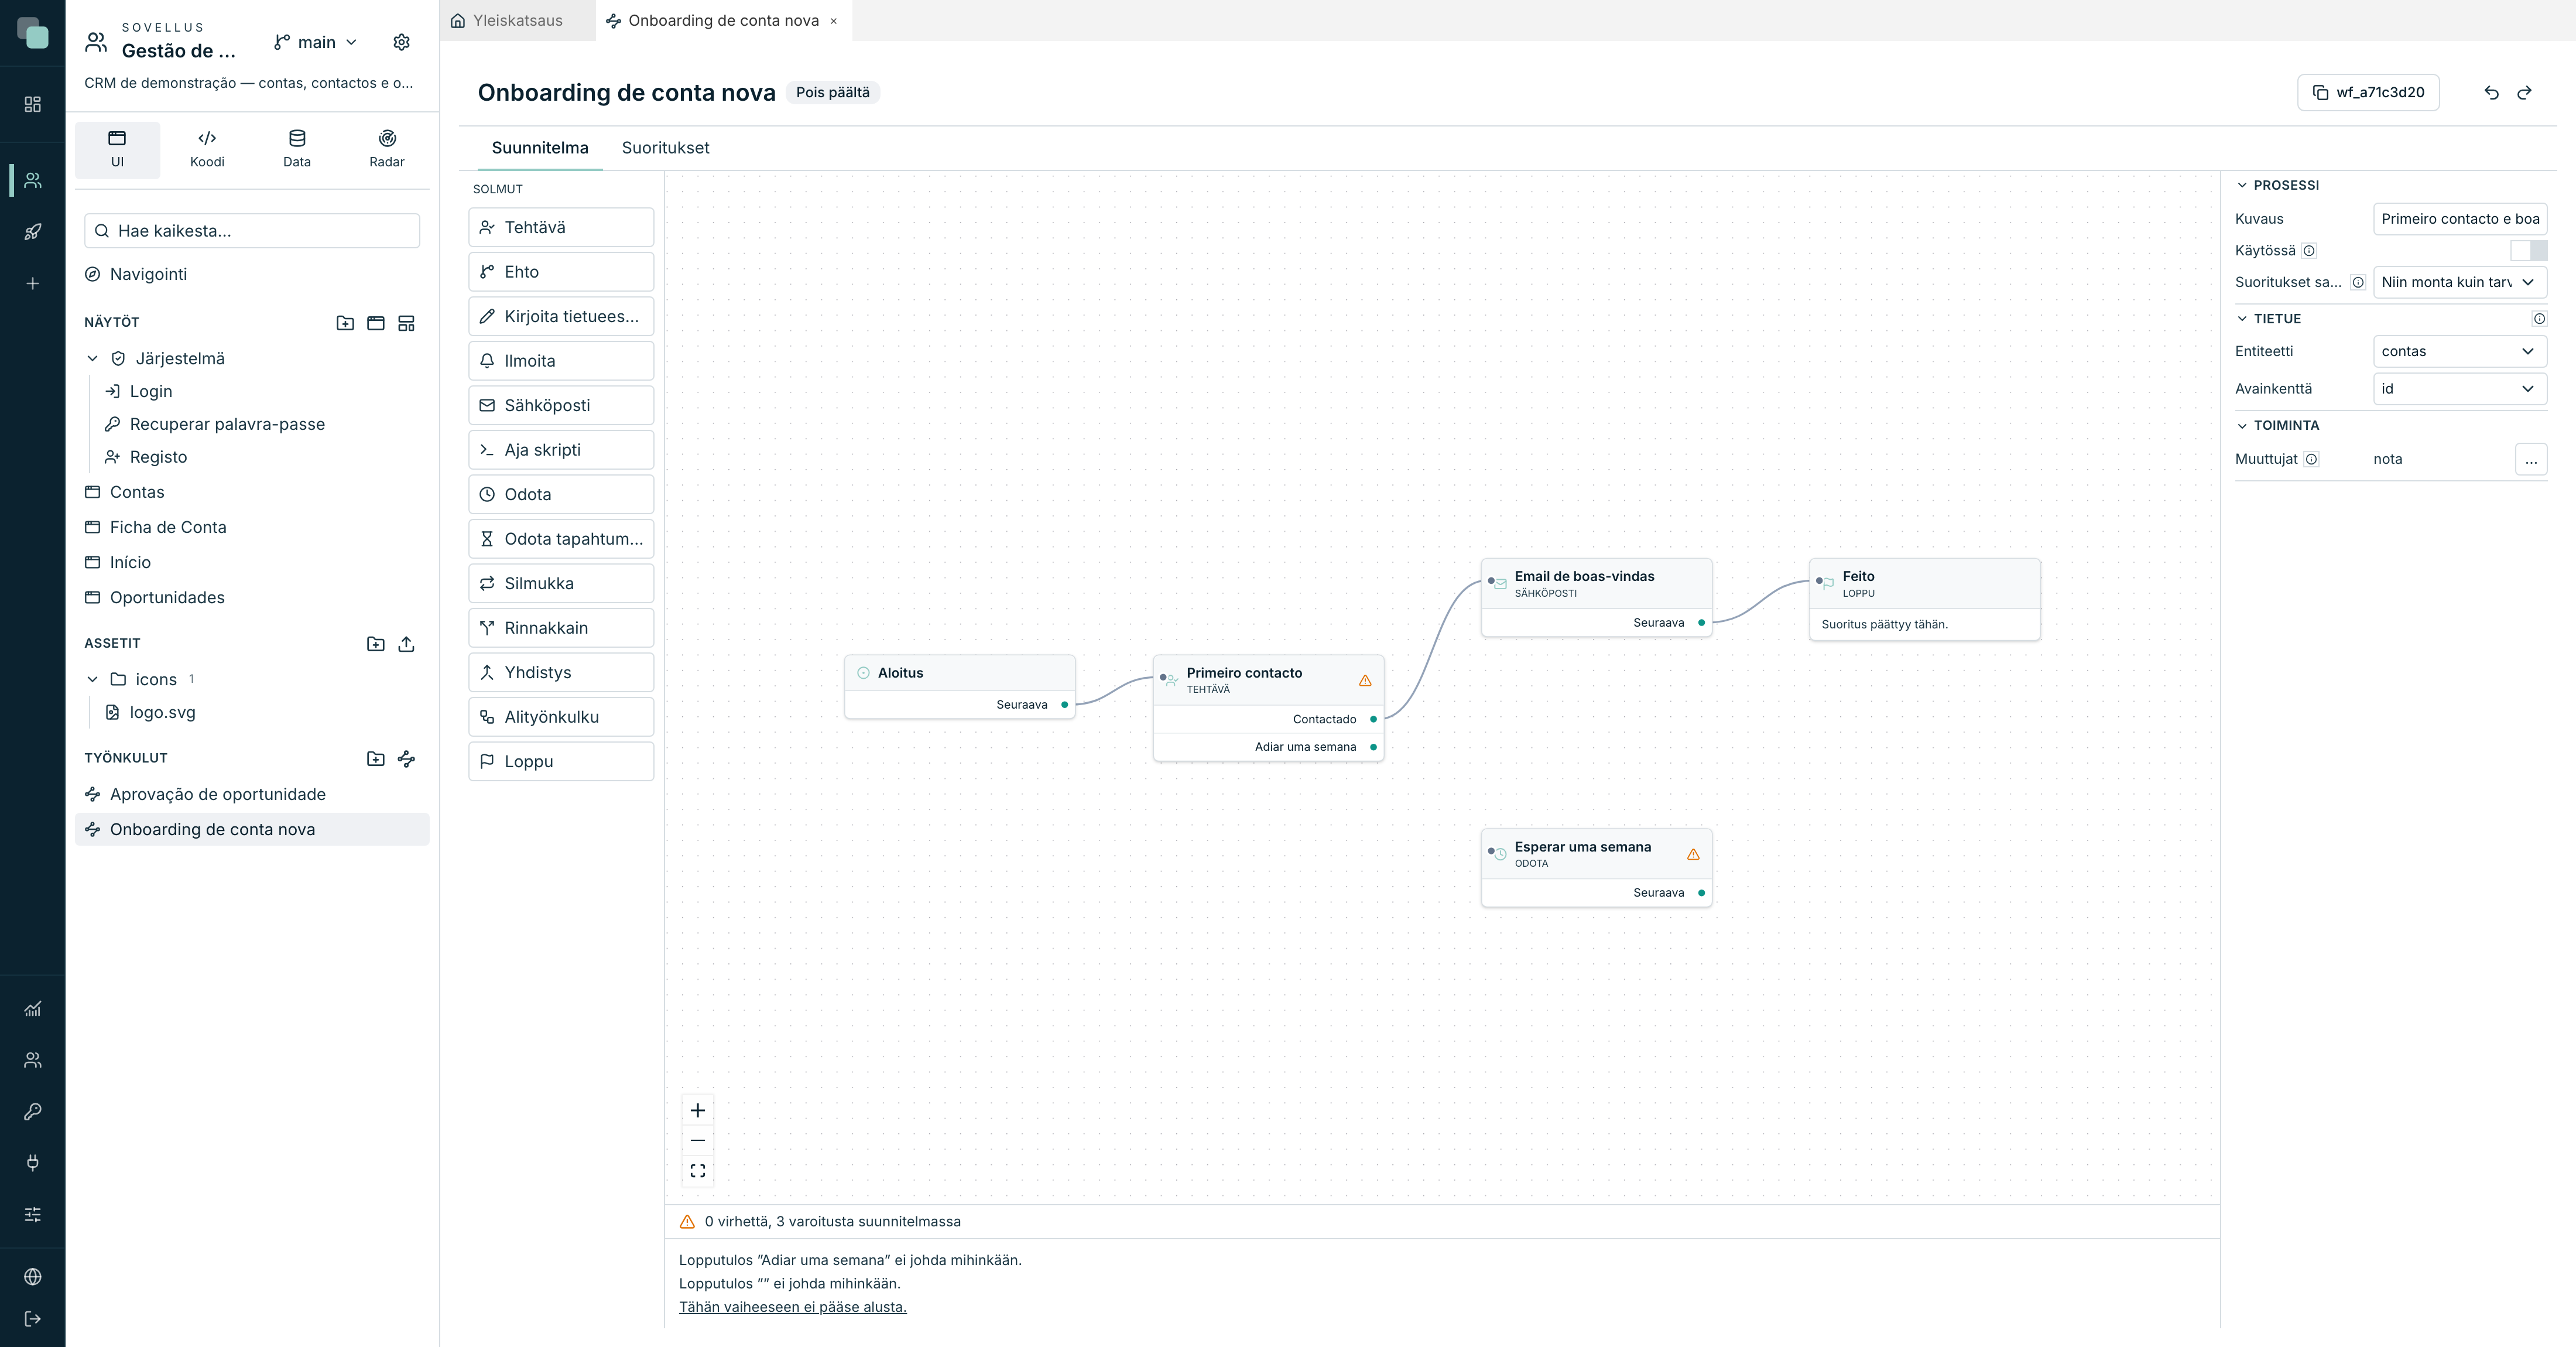This screenshot has width=2576, height=1347.
Task: Click the fit-to-view icon on canvas
Action: pyautogui.click(x=698, y=1171)
